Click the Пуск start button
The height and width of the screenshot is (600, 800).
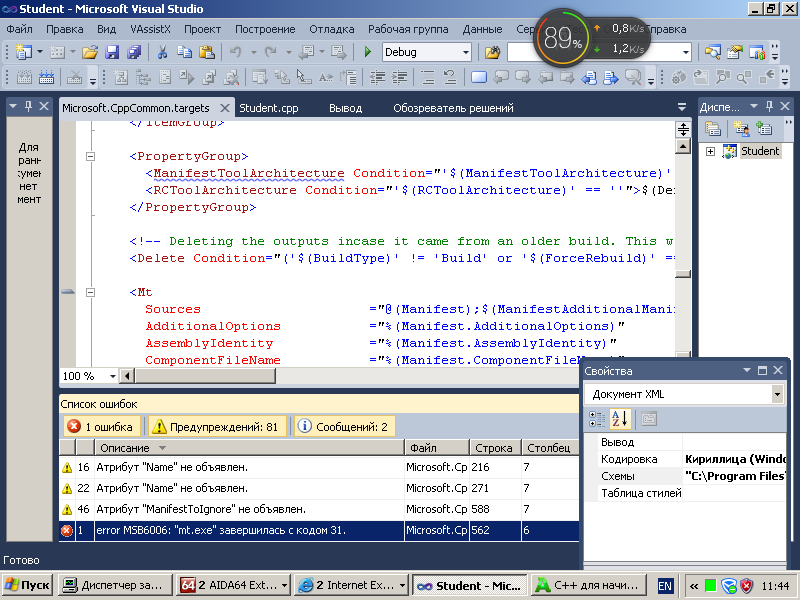pos(27,585)
